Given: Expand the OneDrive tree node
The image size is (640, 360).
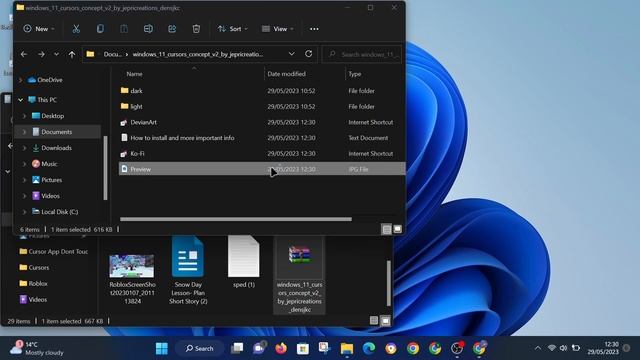Looking at the screenshot, I should pos(20,80).
